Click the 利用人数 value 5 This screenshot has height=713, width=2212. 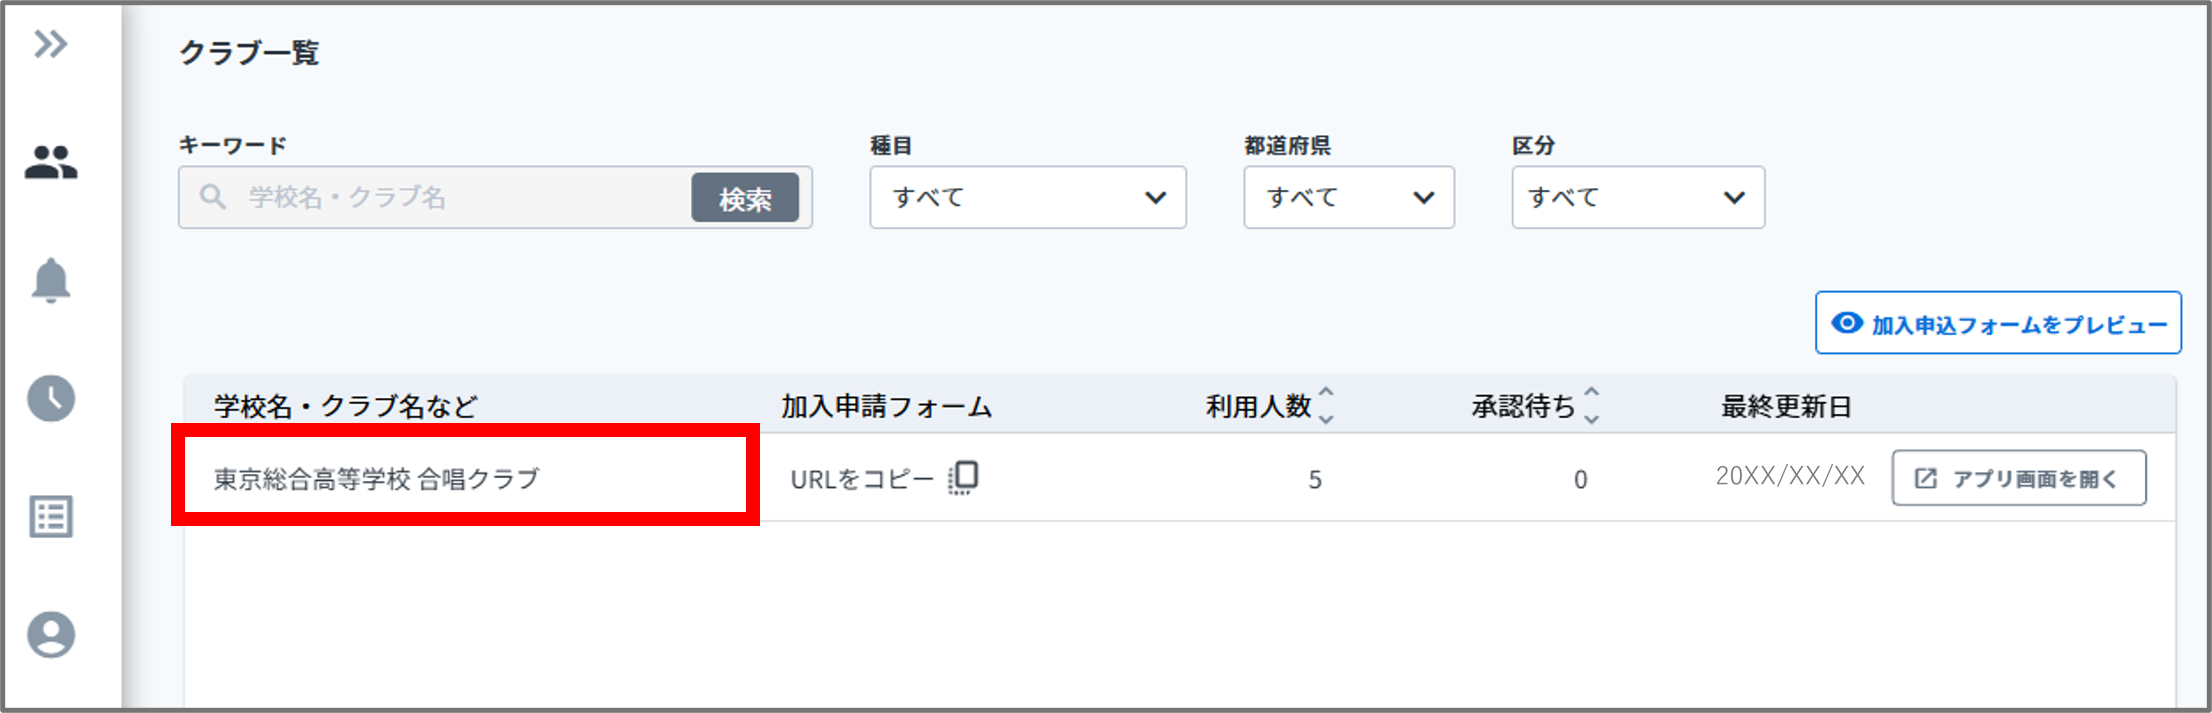coord(1315,480)
